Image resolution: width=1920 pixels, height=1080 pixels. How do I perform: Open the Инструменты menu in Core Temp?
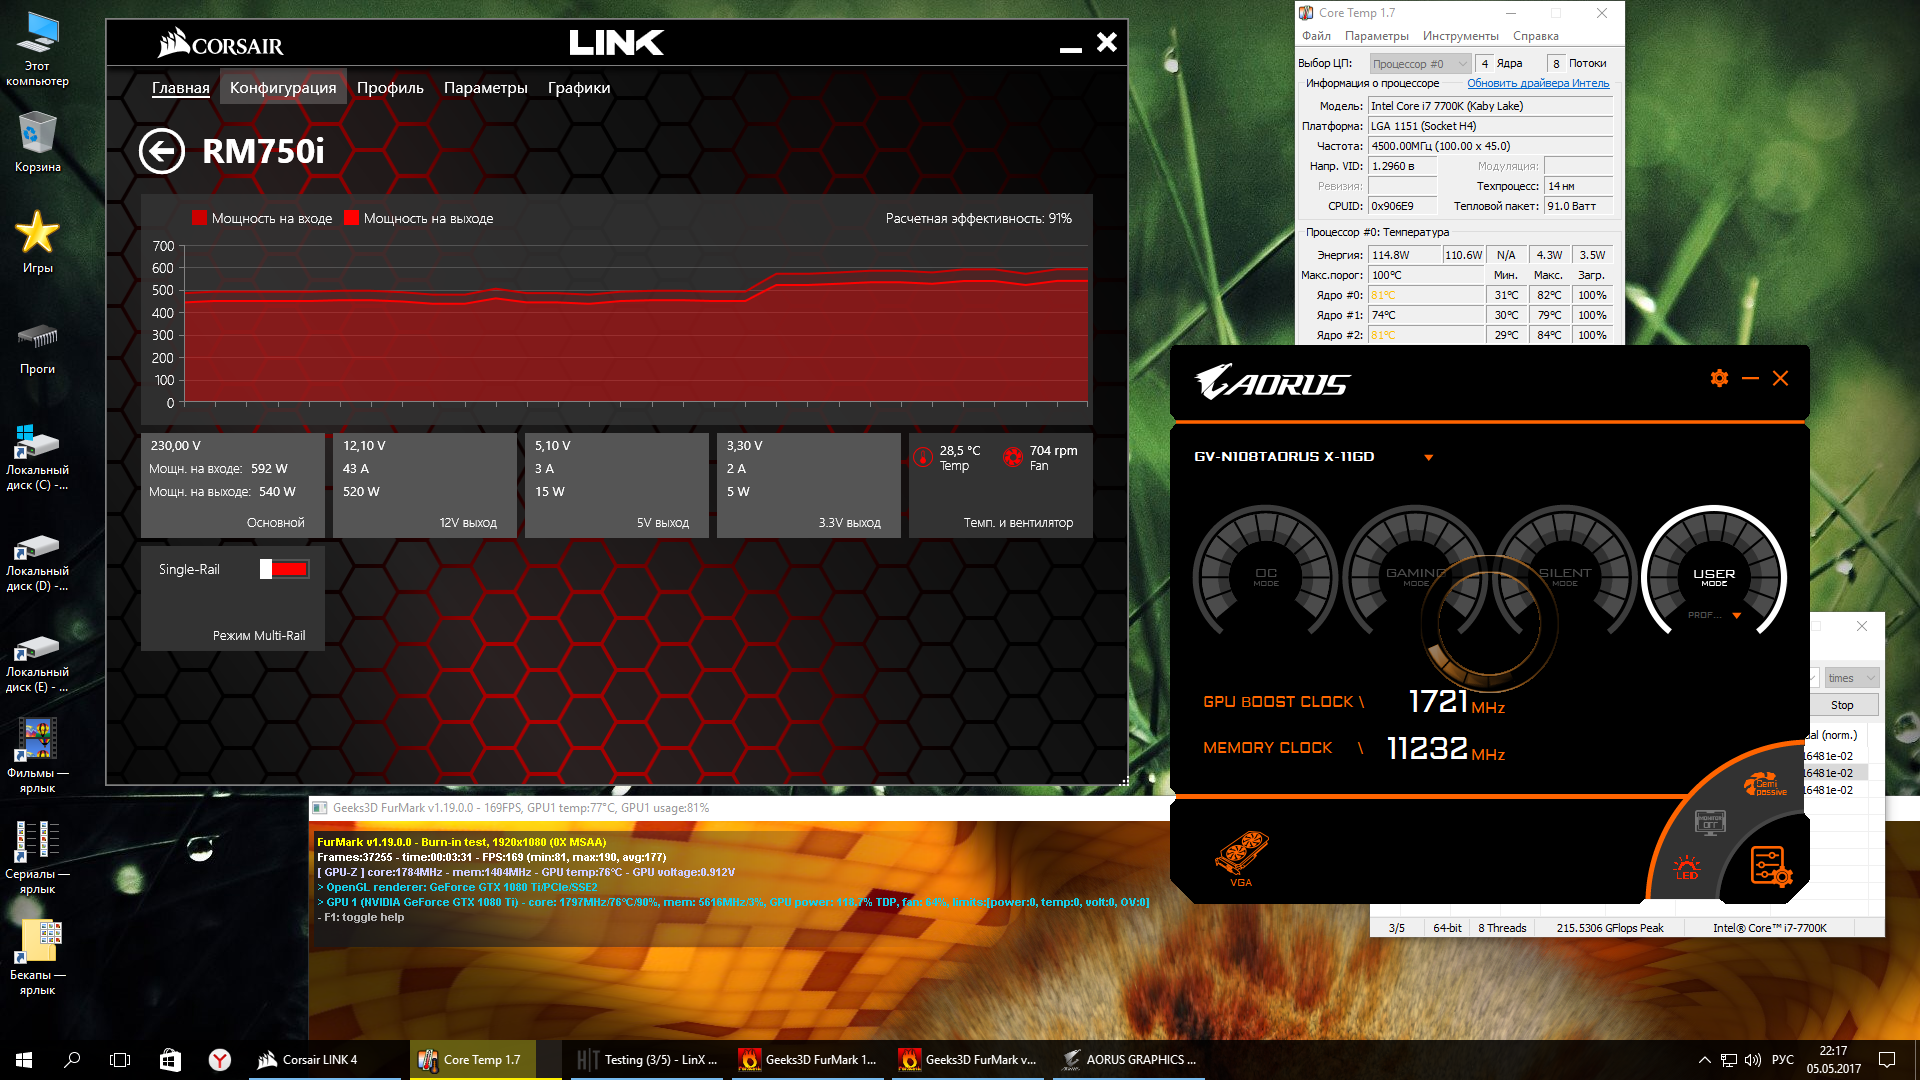pyautogui.click(x=1460, y=36)
